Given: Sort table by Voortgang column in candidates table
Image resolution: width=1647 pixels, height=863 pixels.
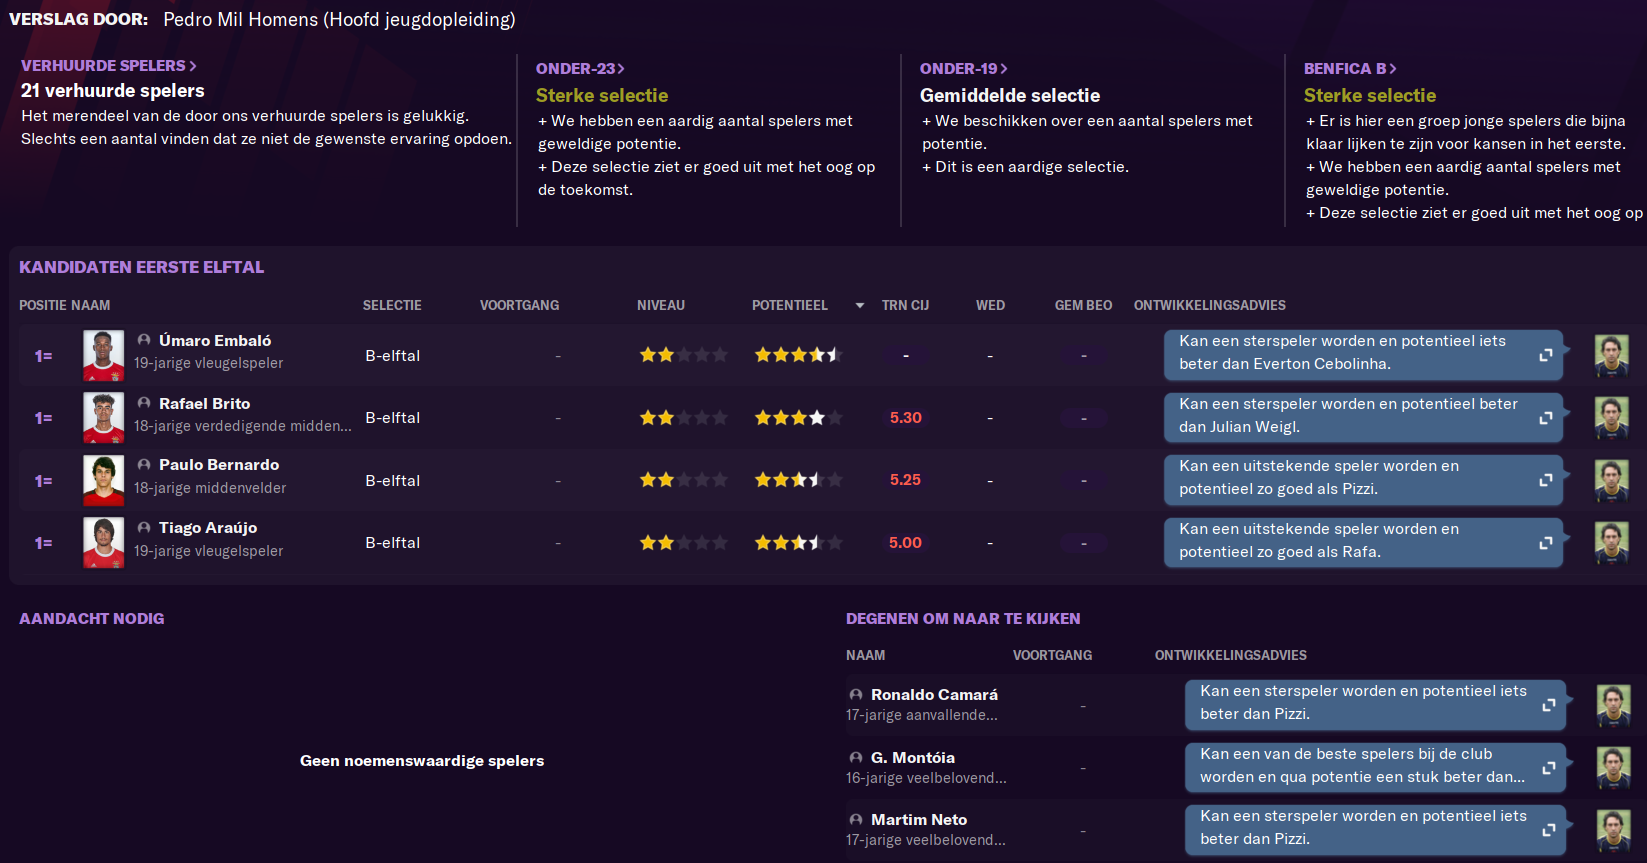Looking at the screenshot, I should coord(519,306).
